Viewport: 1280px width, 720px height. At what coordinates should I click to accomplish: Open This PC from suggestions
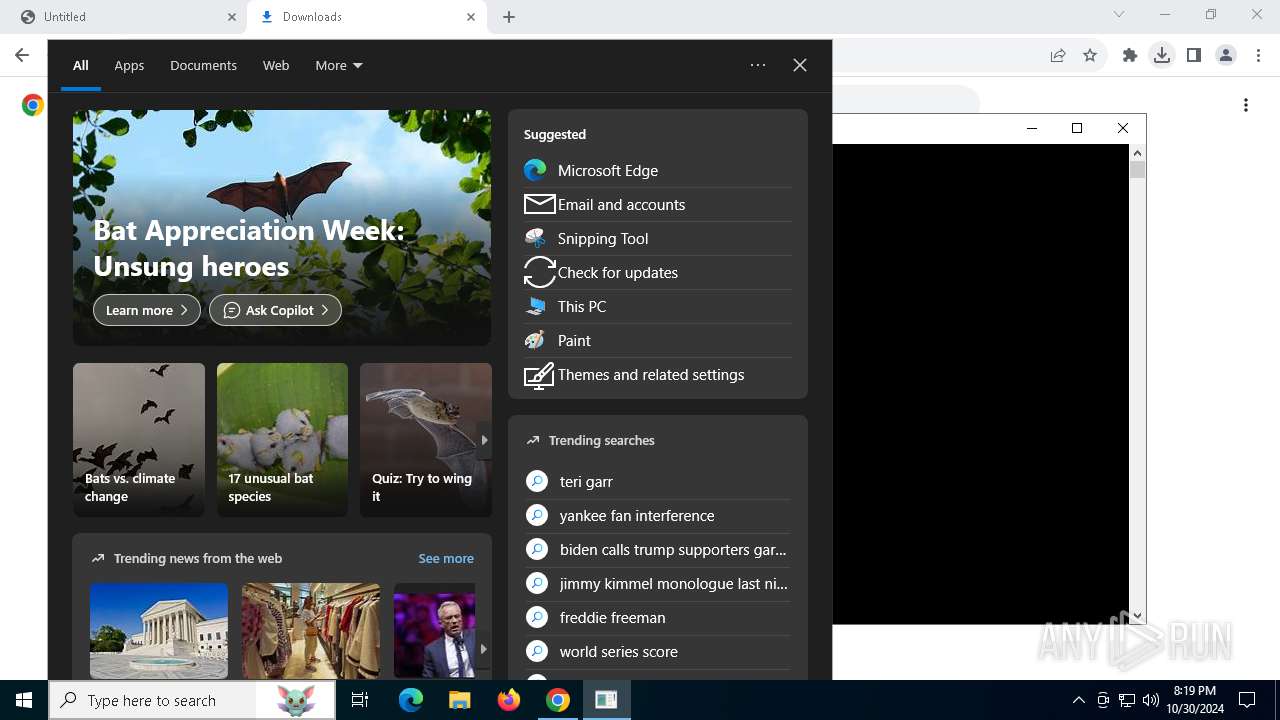(x=657, y=306)
